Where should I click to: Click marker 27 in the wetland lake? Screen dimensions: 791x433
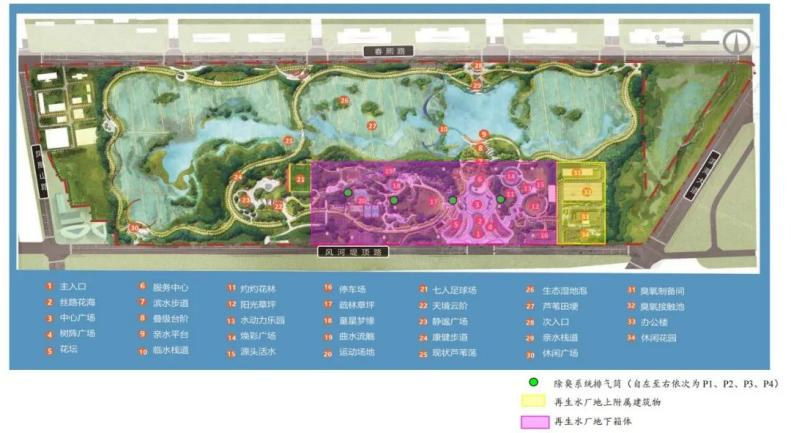[x=372, y=126]
